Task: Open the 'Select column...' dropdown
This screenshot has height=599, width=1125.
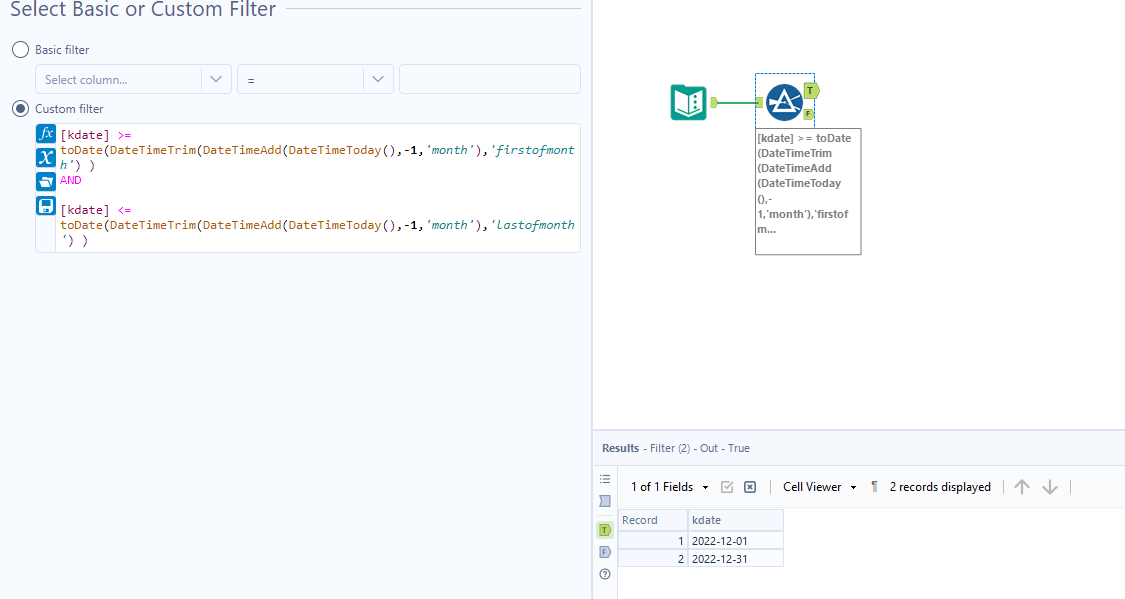Action: tap(133, 79)
